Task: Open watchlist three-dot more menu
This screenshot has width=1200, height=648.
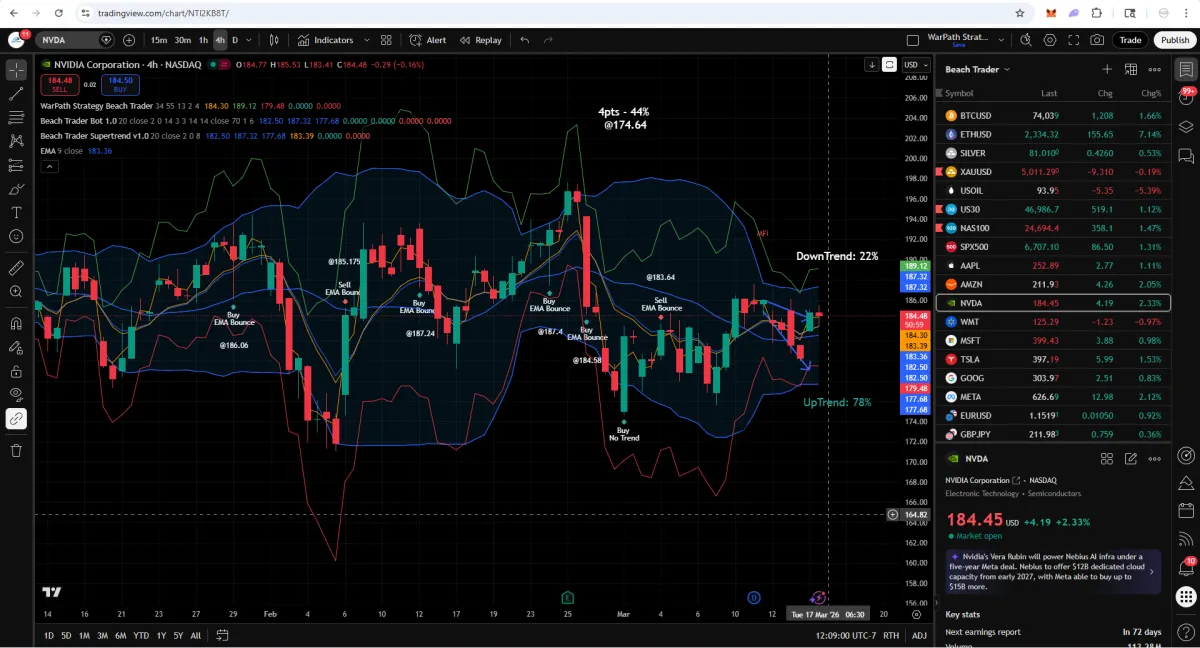Action: [1155, 69]
